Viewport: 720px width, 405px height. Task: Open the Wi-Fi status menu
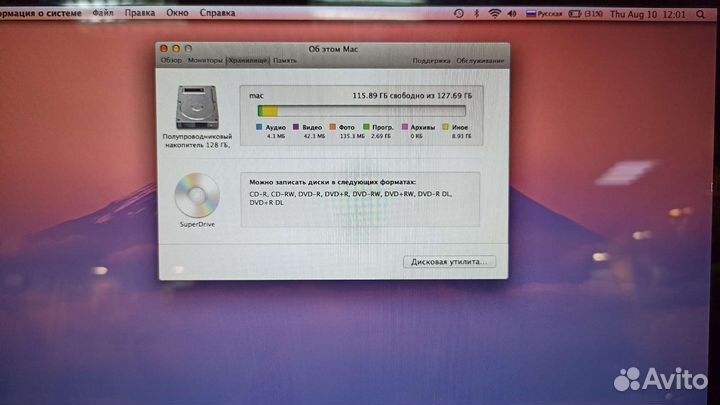coord(494,14)
